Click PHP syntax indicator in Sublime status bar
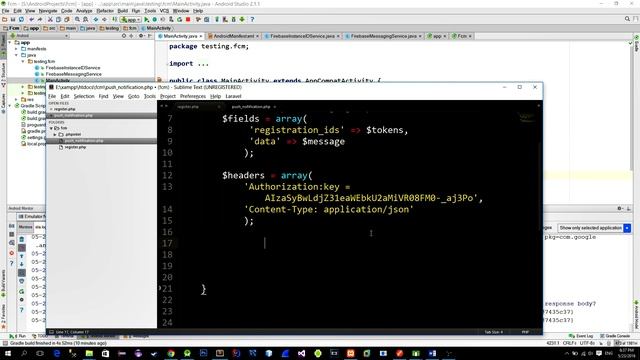640x360 pixels. (x=525, y=332)
